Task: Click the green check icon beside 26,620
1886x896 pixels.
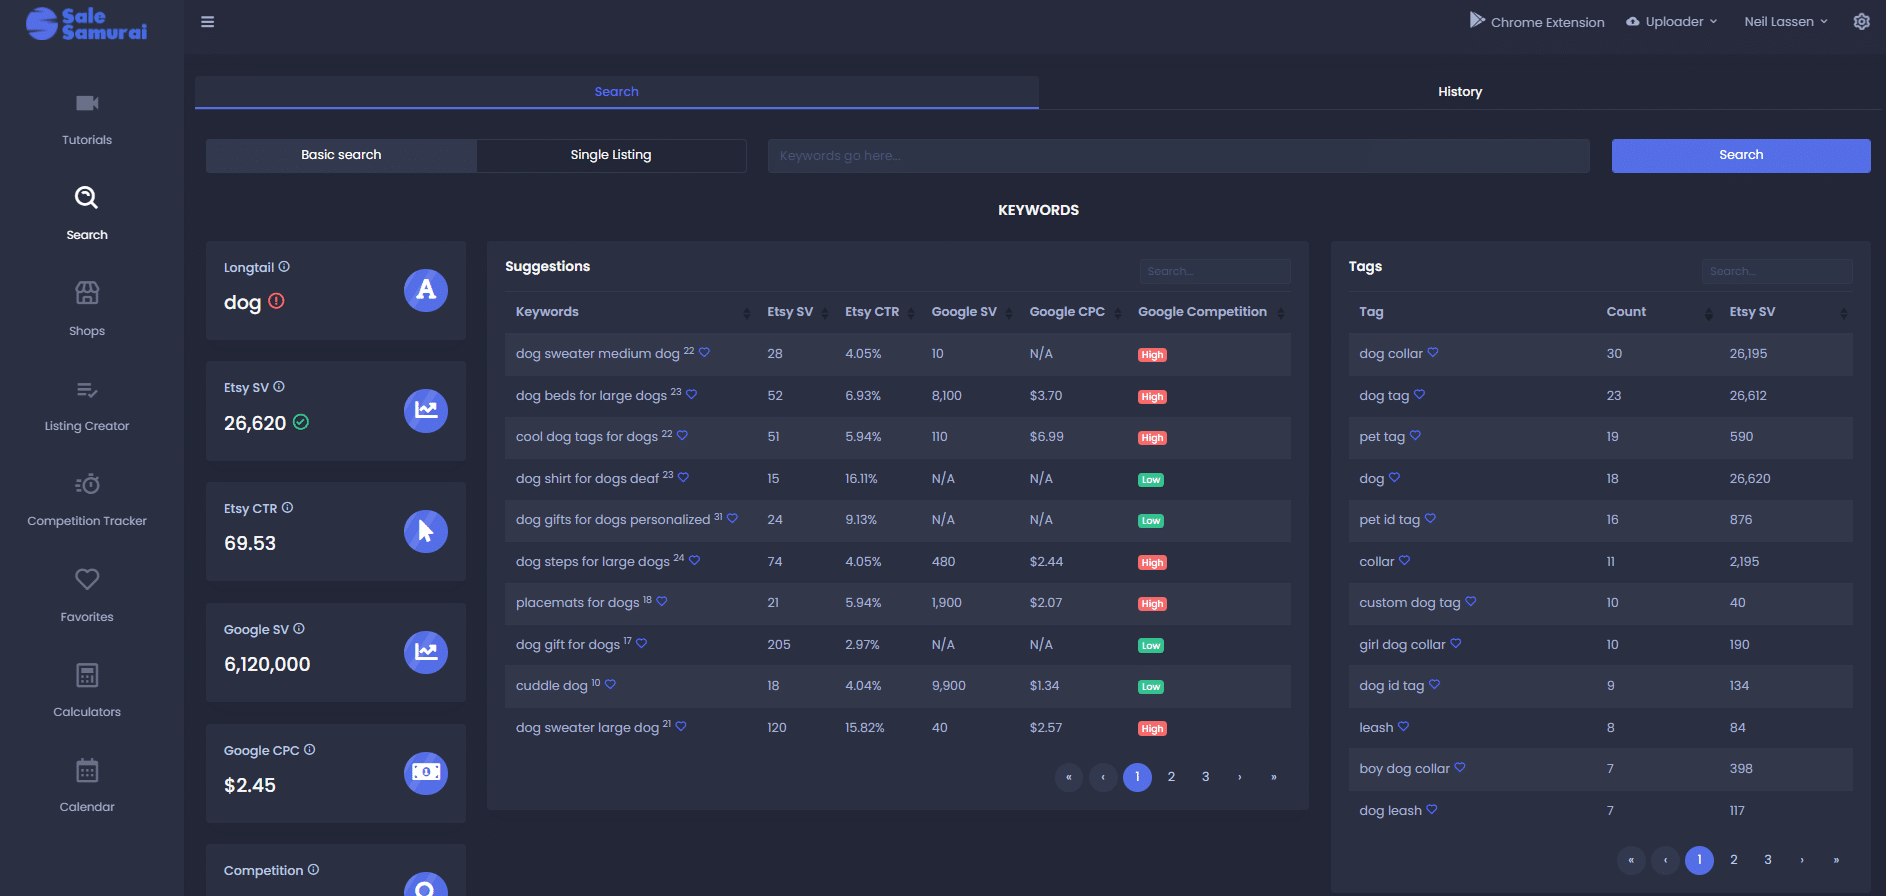Action: [x=301, y=422]
